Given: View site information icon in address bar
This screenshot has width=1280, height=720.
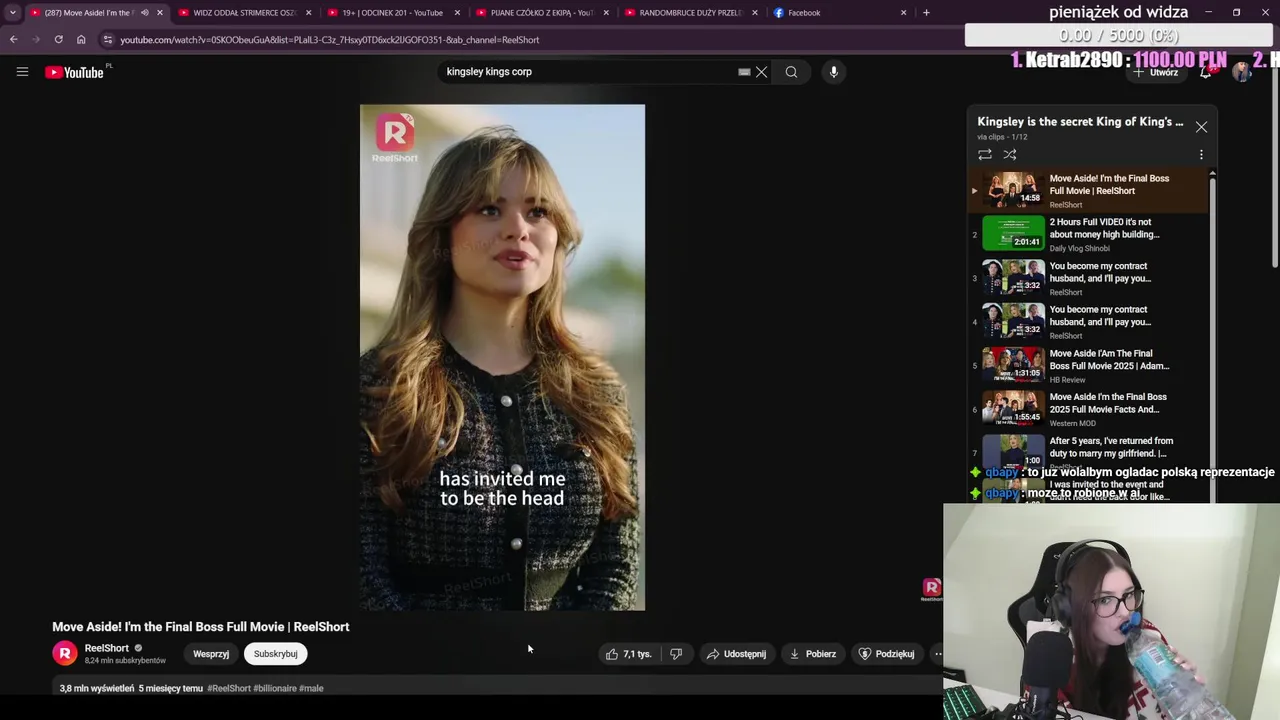Looking at the screenshot, I should [x=108, y=40].
